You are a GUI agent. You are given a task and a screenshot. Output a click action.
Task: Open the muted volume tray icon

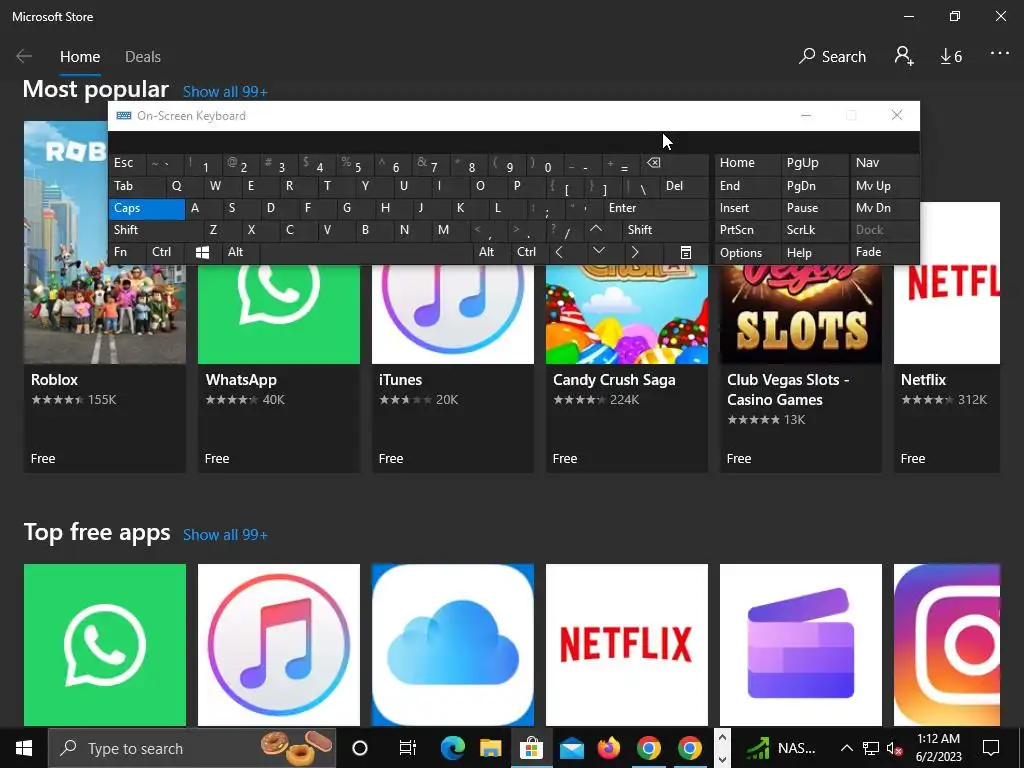coord(894,748)
